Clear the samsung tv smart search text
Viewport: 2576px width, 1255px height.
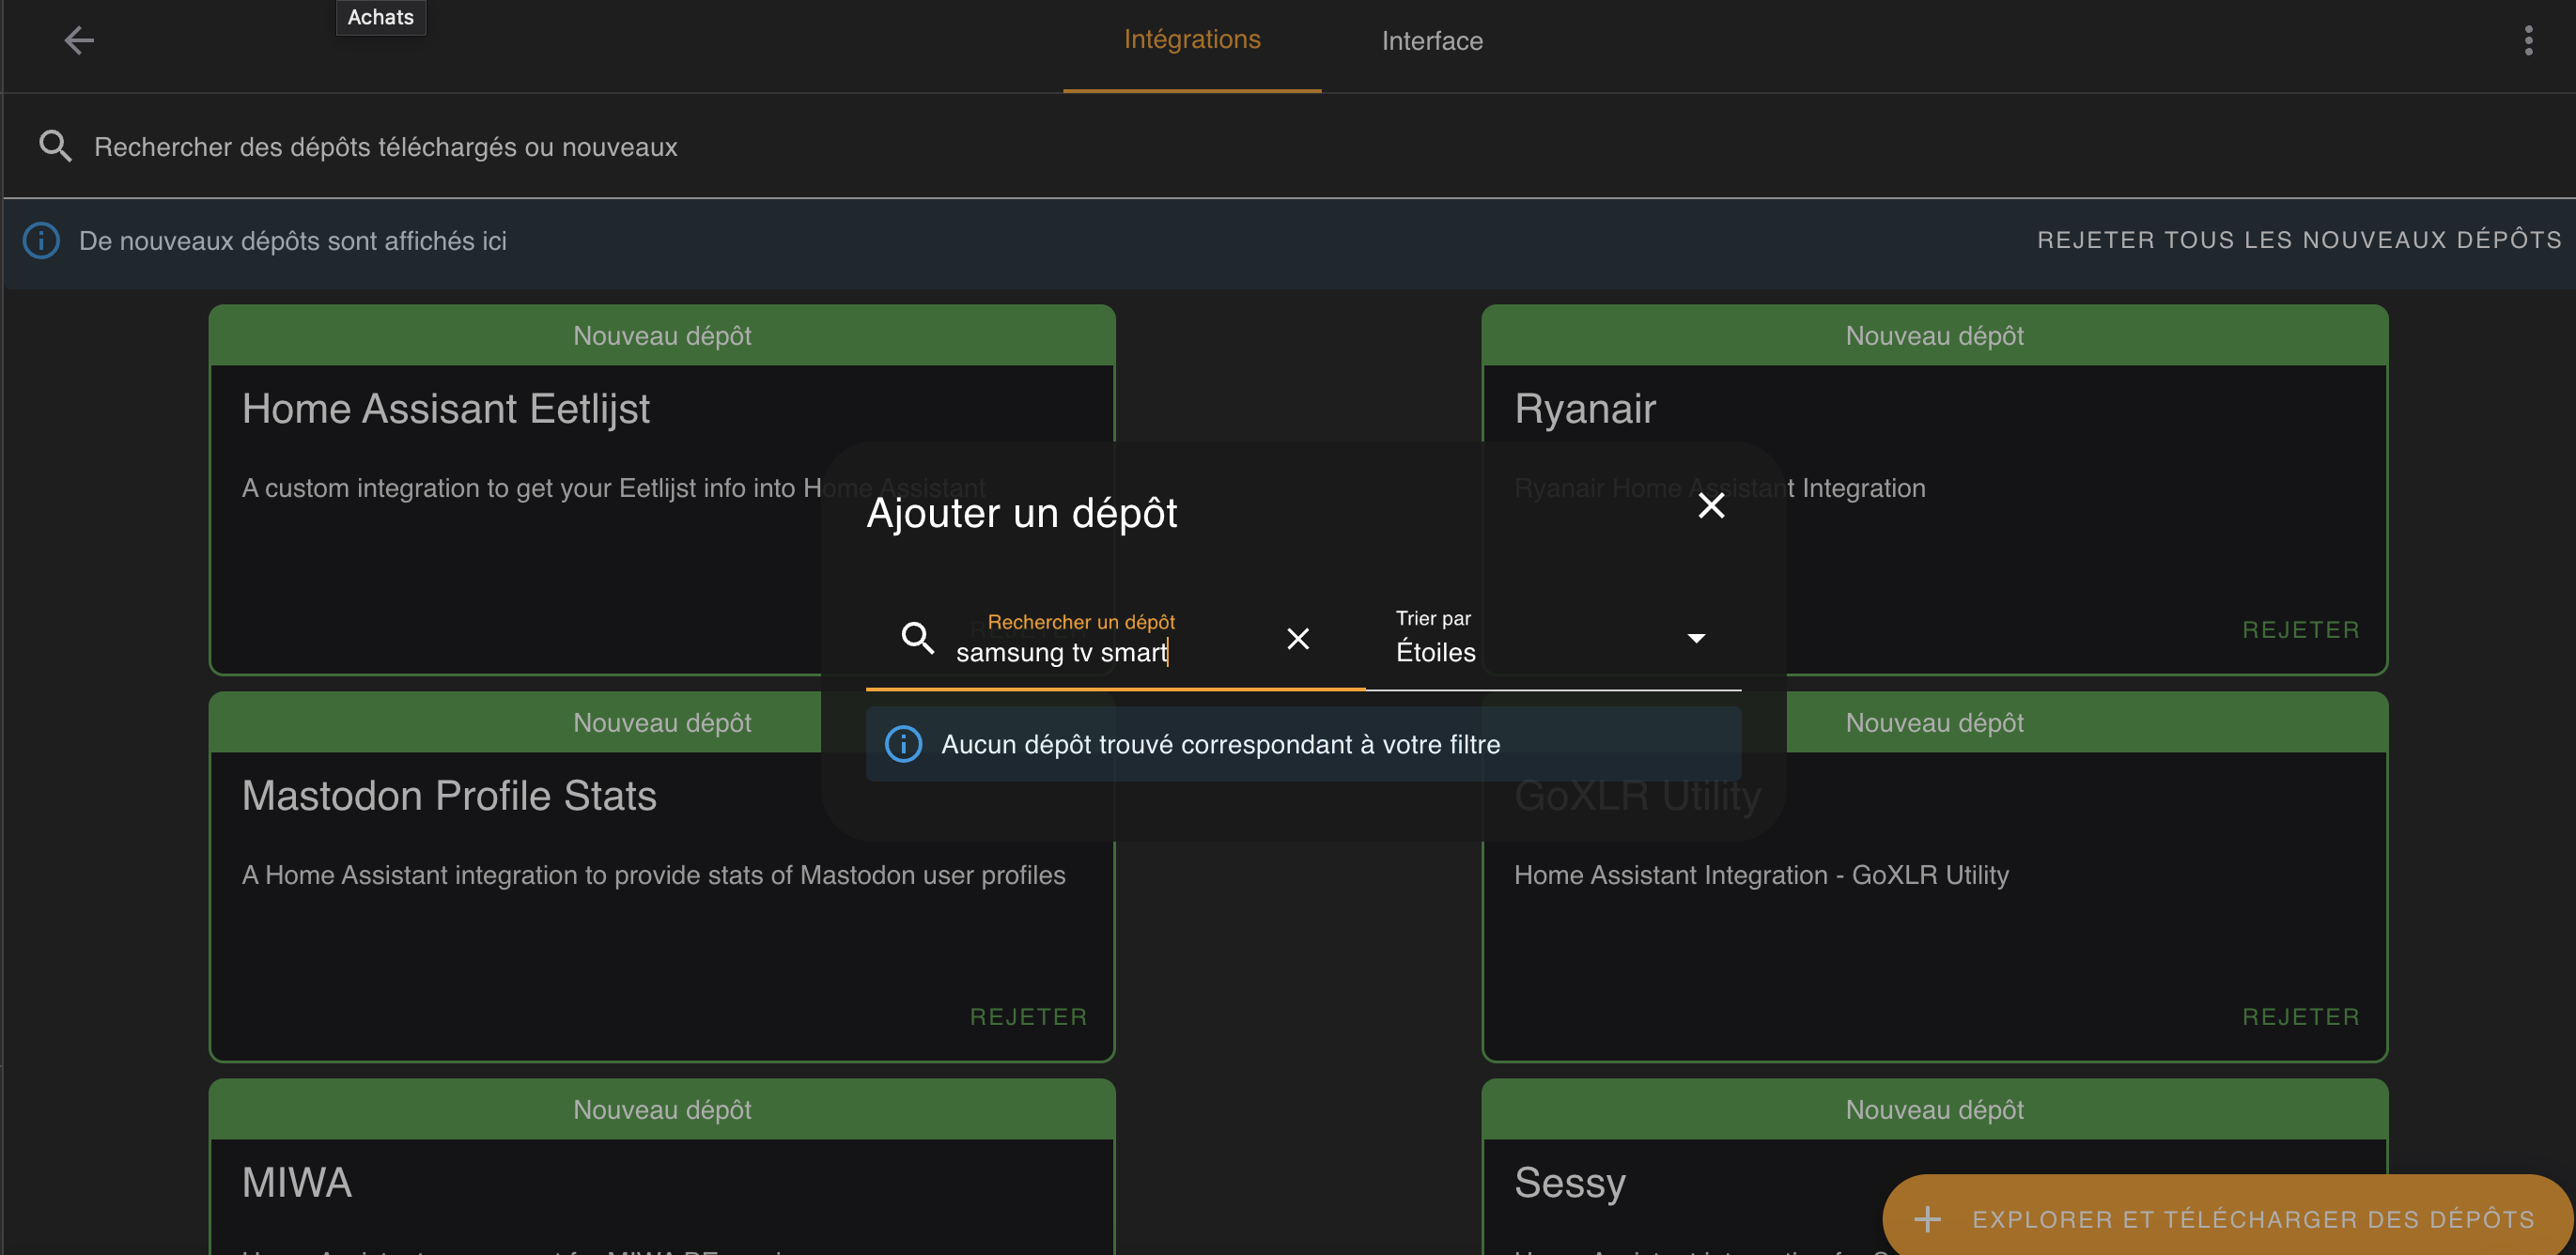(x=1298, y=638)
